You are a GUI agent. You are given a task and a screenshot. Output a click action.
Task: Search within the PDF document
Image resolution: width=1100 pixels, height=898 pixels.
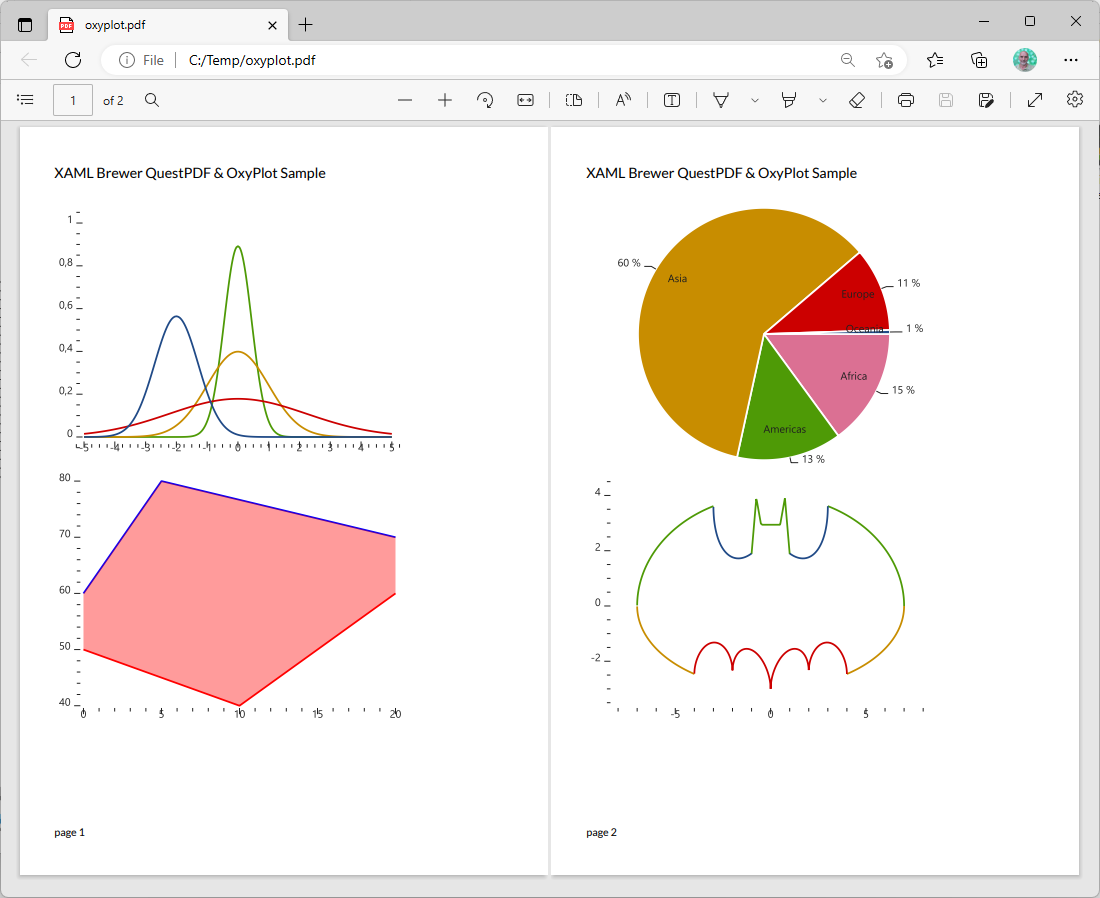pos(151,100)
